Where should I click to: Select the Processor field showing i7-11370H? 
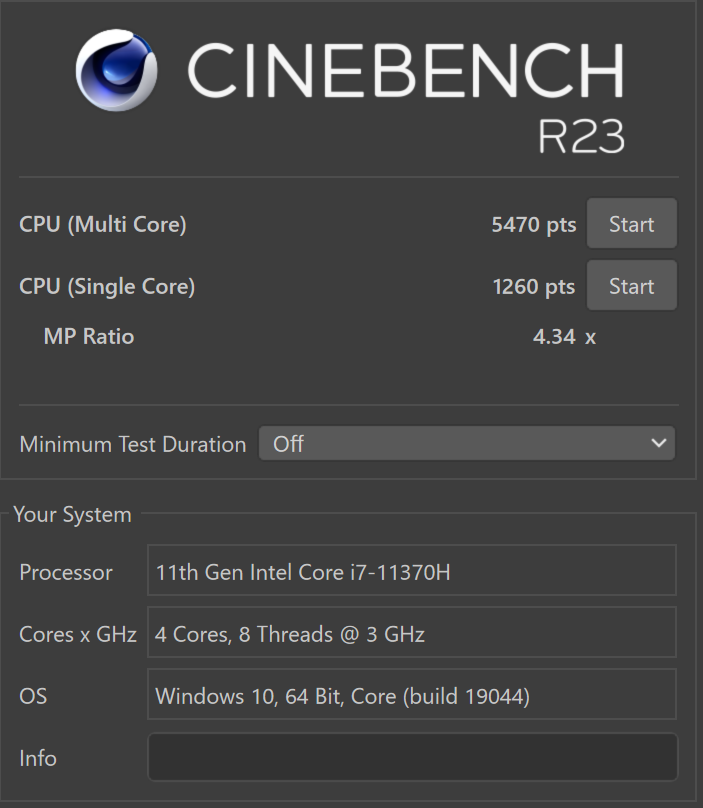click(x=412, y=570)
